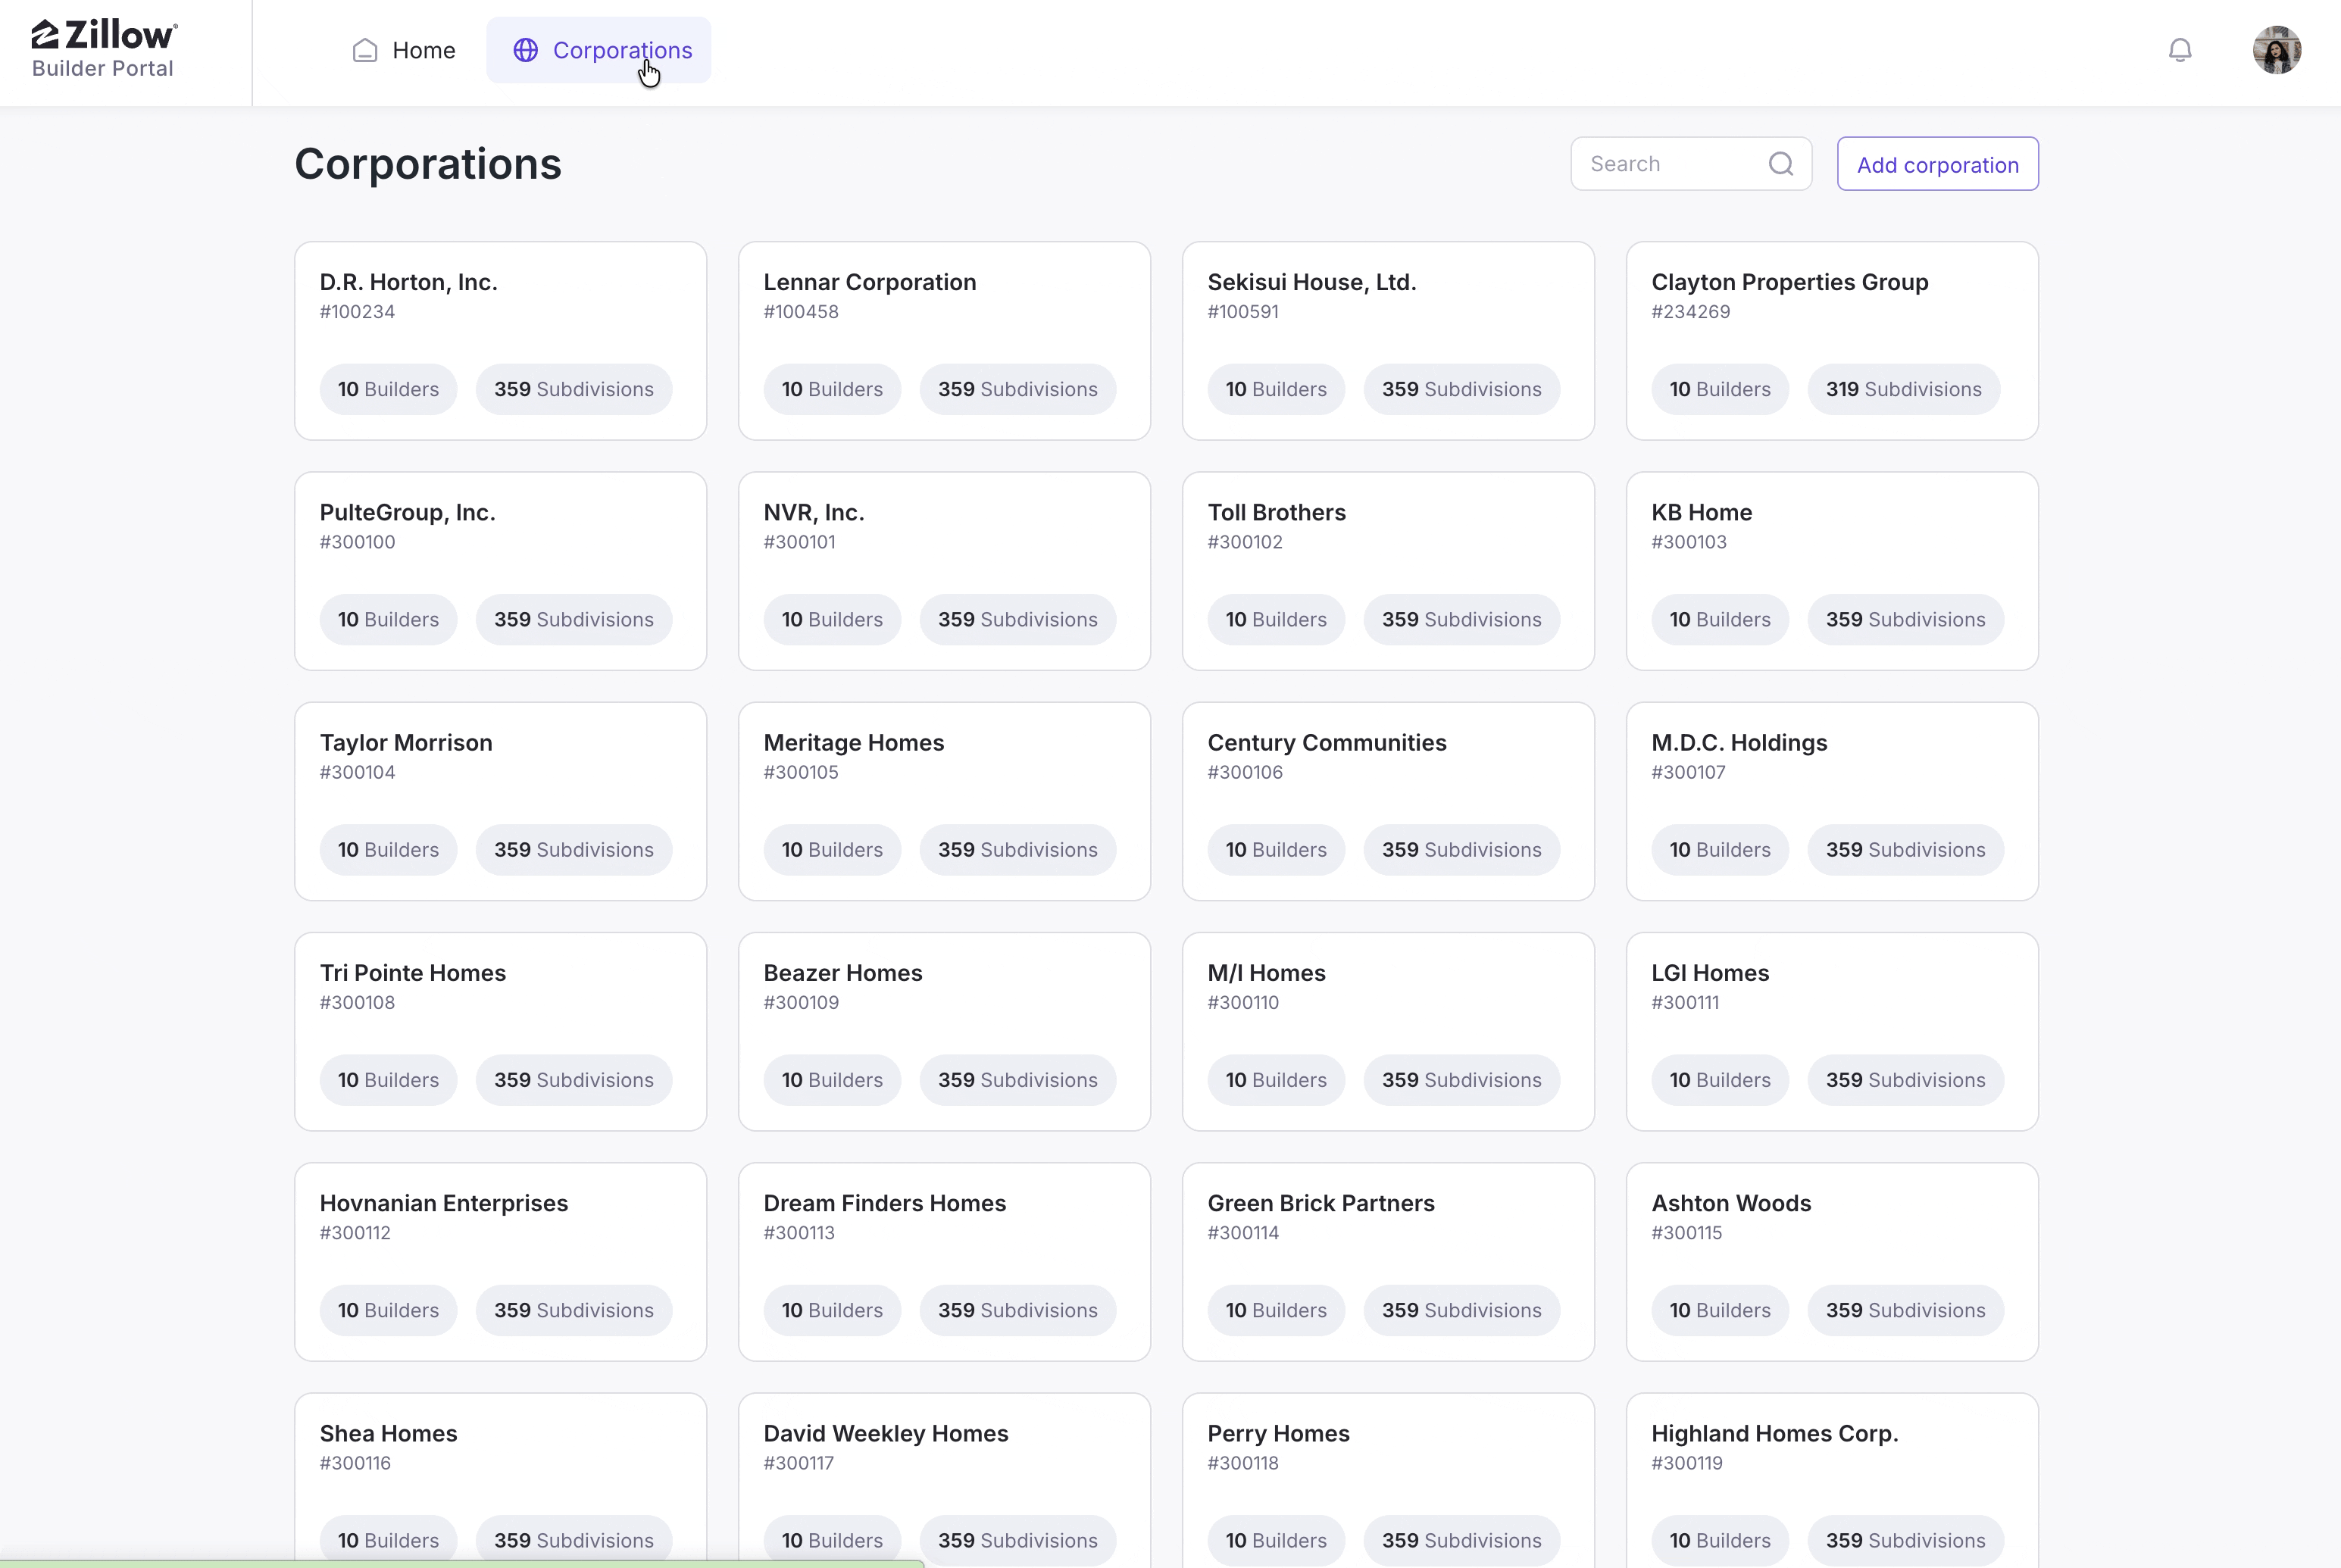The height and width of the screenshot is (1568, 2341).
Task: Open the NVR, Inc. card
Action: pyautogui.click(x=944, y=571)
